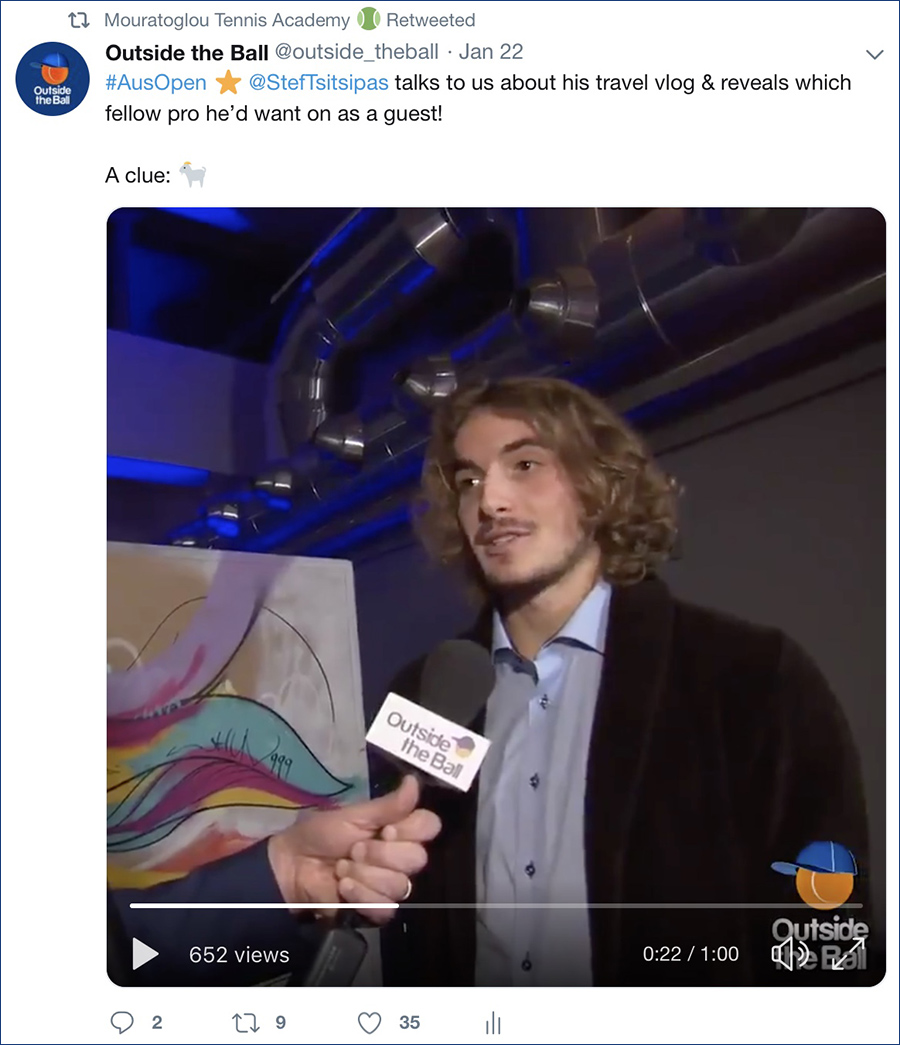
Task: Open the @StefTsitsipas mention link
Action: pos(318,83)
